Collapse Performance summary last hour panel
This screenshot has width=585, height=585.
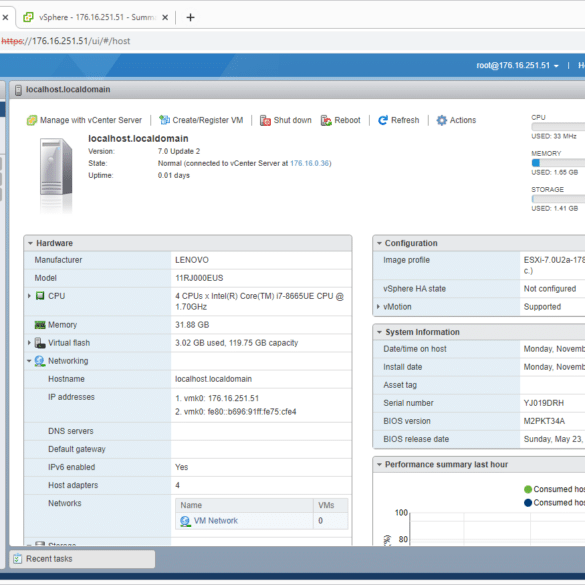[x=379, y=464]
